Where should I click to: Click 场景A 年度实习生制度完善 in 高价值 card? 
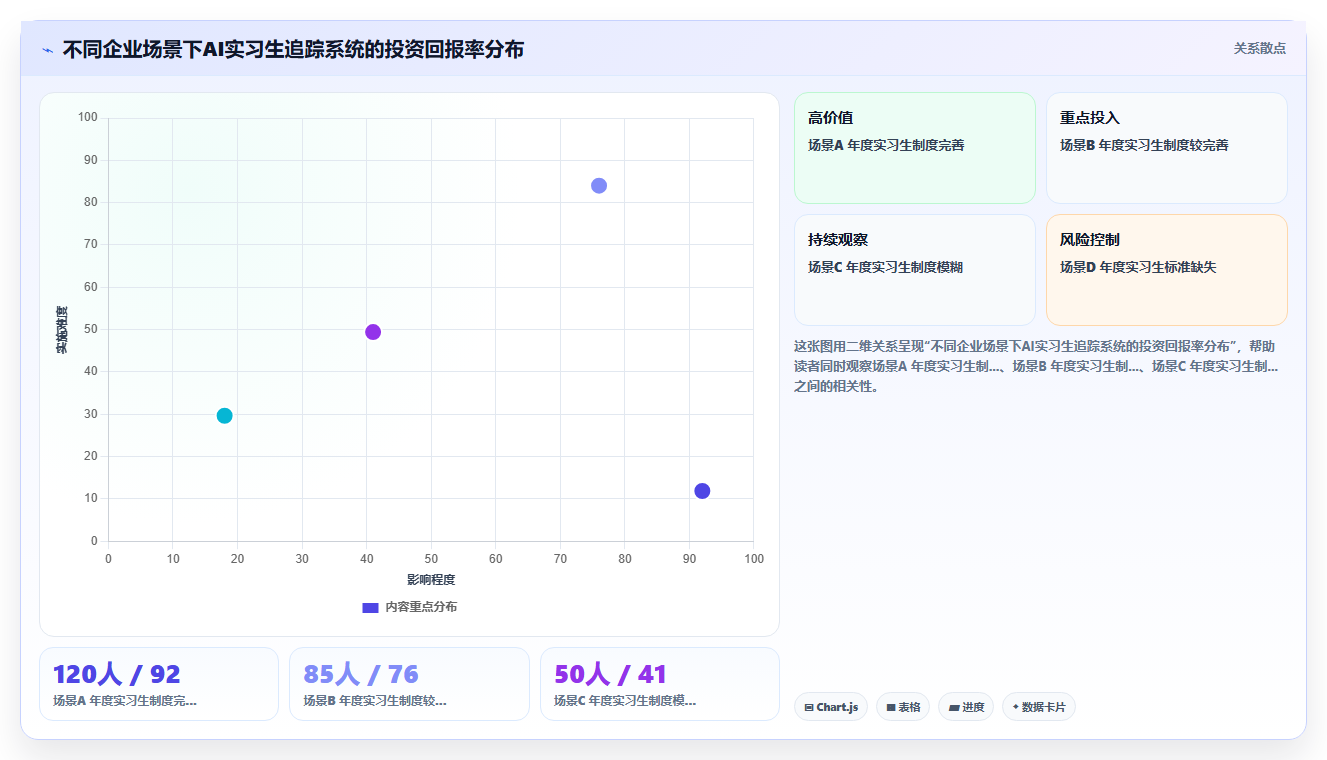click(x=886, y=145)
